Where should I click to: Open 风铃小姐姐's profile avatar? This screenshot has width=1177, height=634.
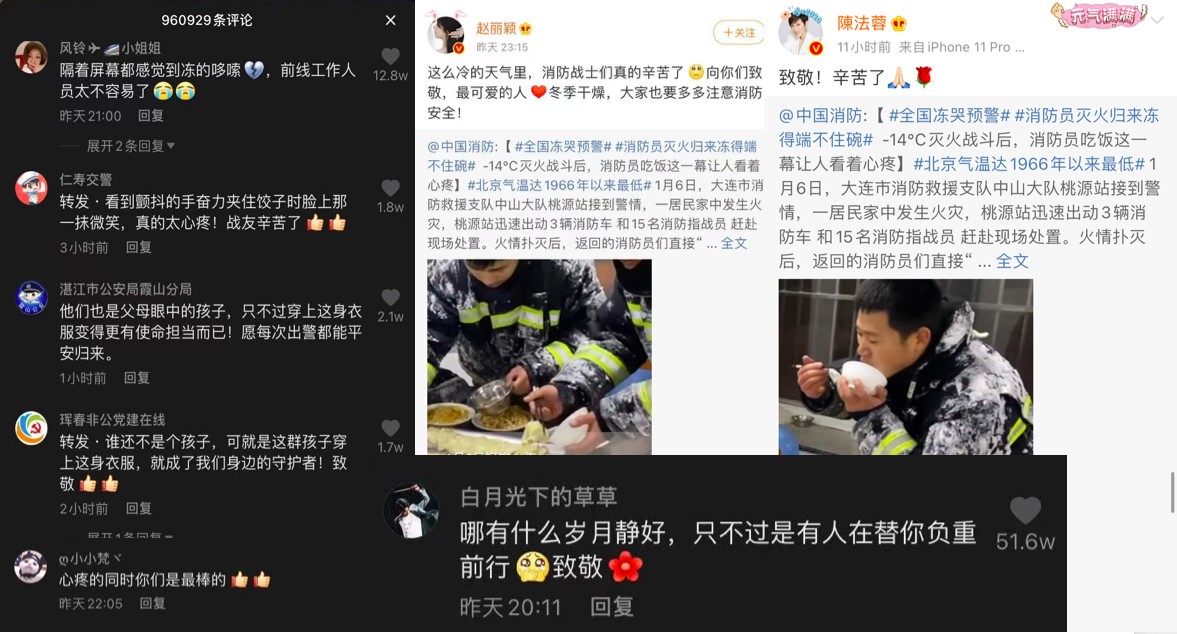pos(32,57)
